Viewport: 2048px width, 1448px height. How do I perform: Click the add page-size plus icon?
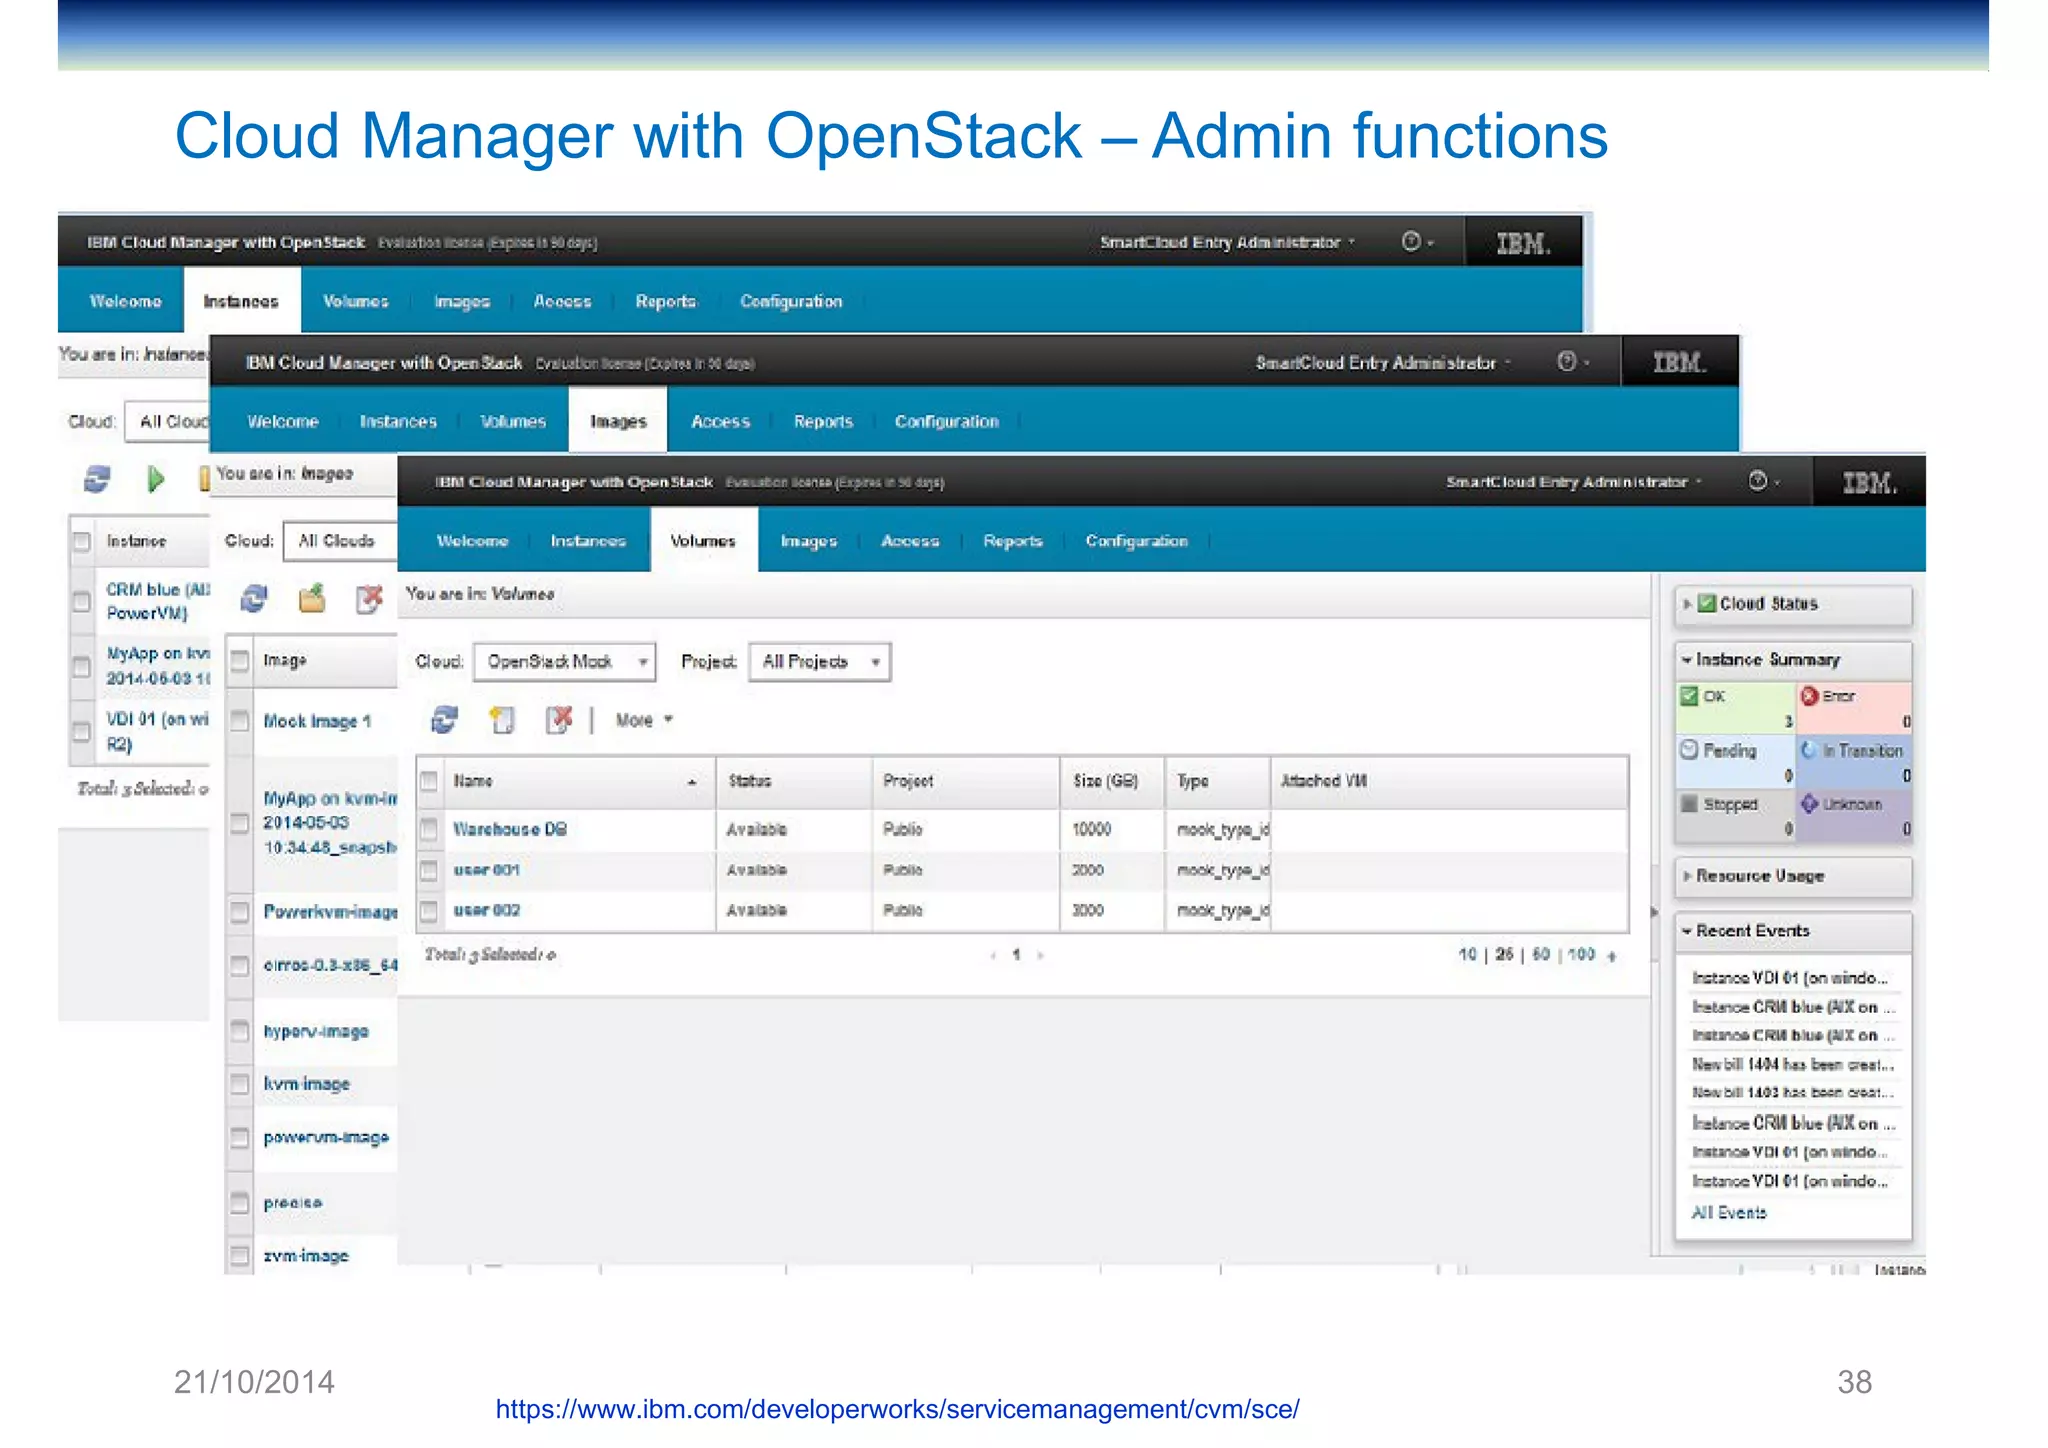1612,956
